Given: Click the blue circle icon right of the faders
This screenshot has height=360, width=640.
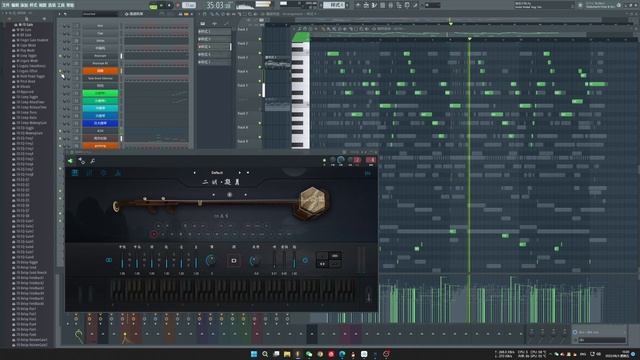Looking at the screenshot, I should tap(305, 260).
